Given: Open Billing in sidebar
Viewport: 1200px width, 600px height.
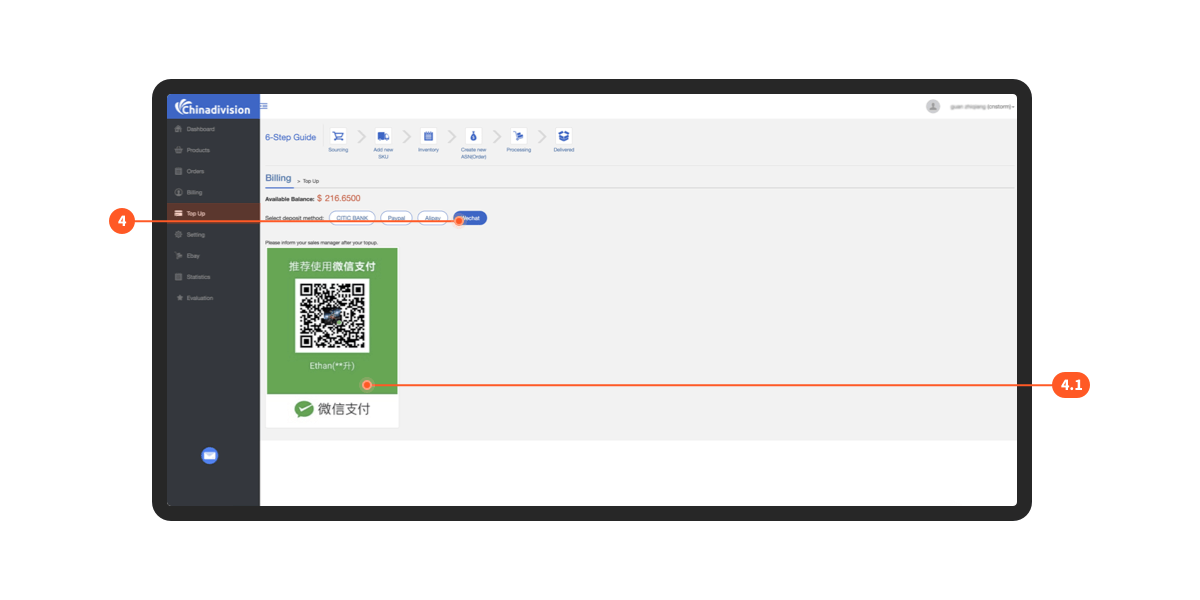Looking at the screenshot, I should [x=213, y=192].
